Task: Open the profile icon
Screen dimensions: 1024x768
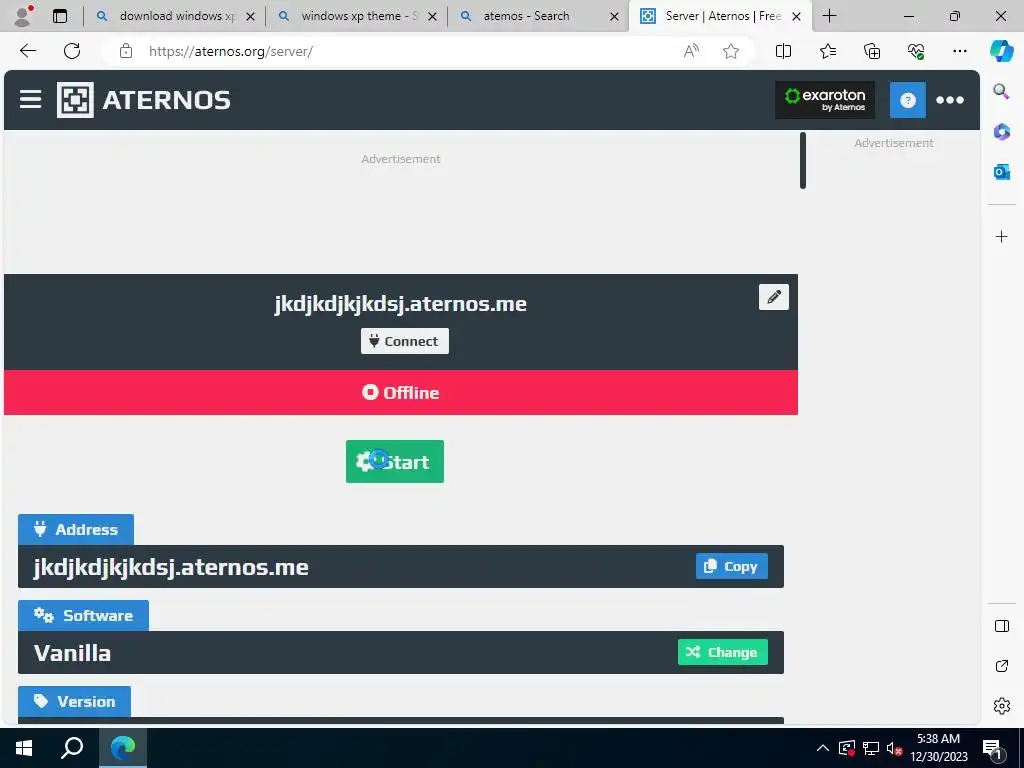Action: pyautogui.click(x=24, y=16)
